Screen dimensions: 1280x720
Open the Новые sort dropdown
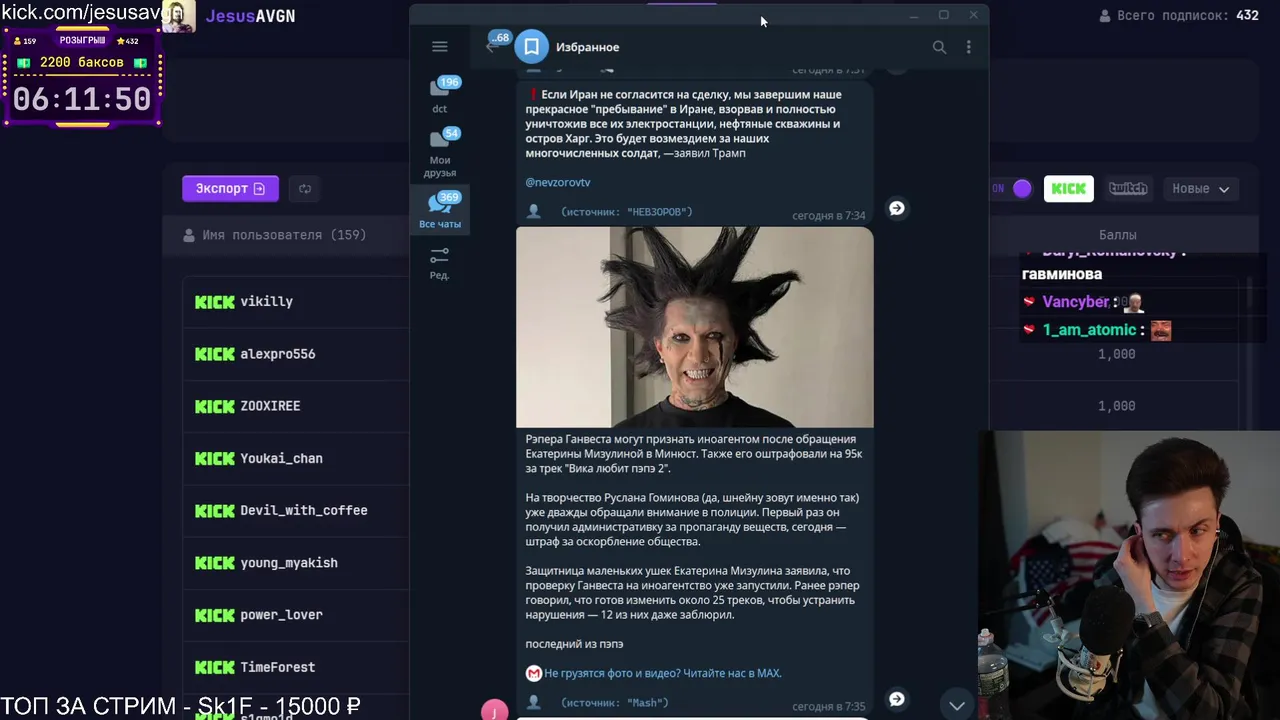[1200, 188]
